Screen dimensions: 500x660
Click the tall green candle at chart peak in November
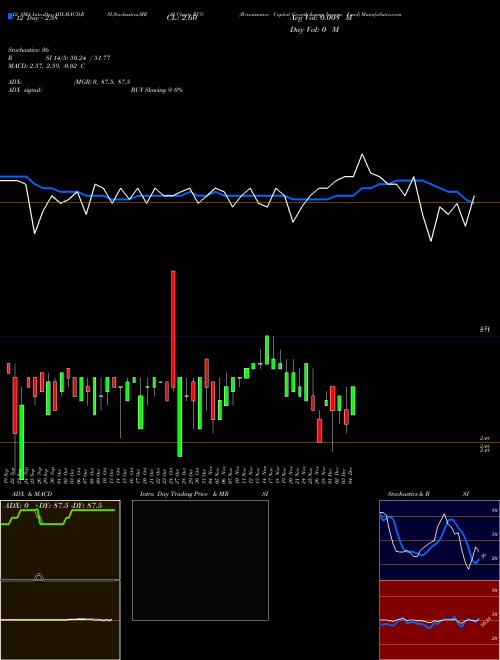[267, 350]
